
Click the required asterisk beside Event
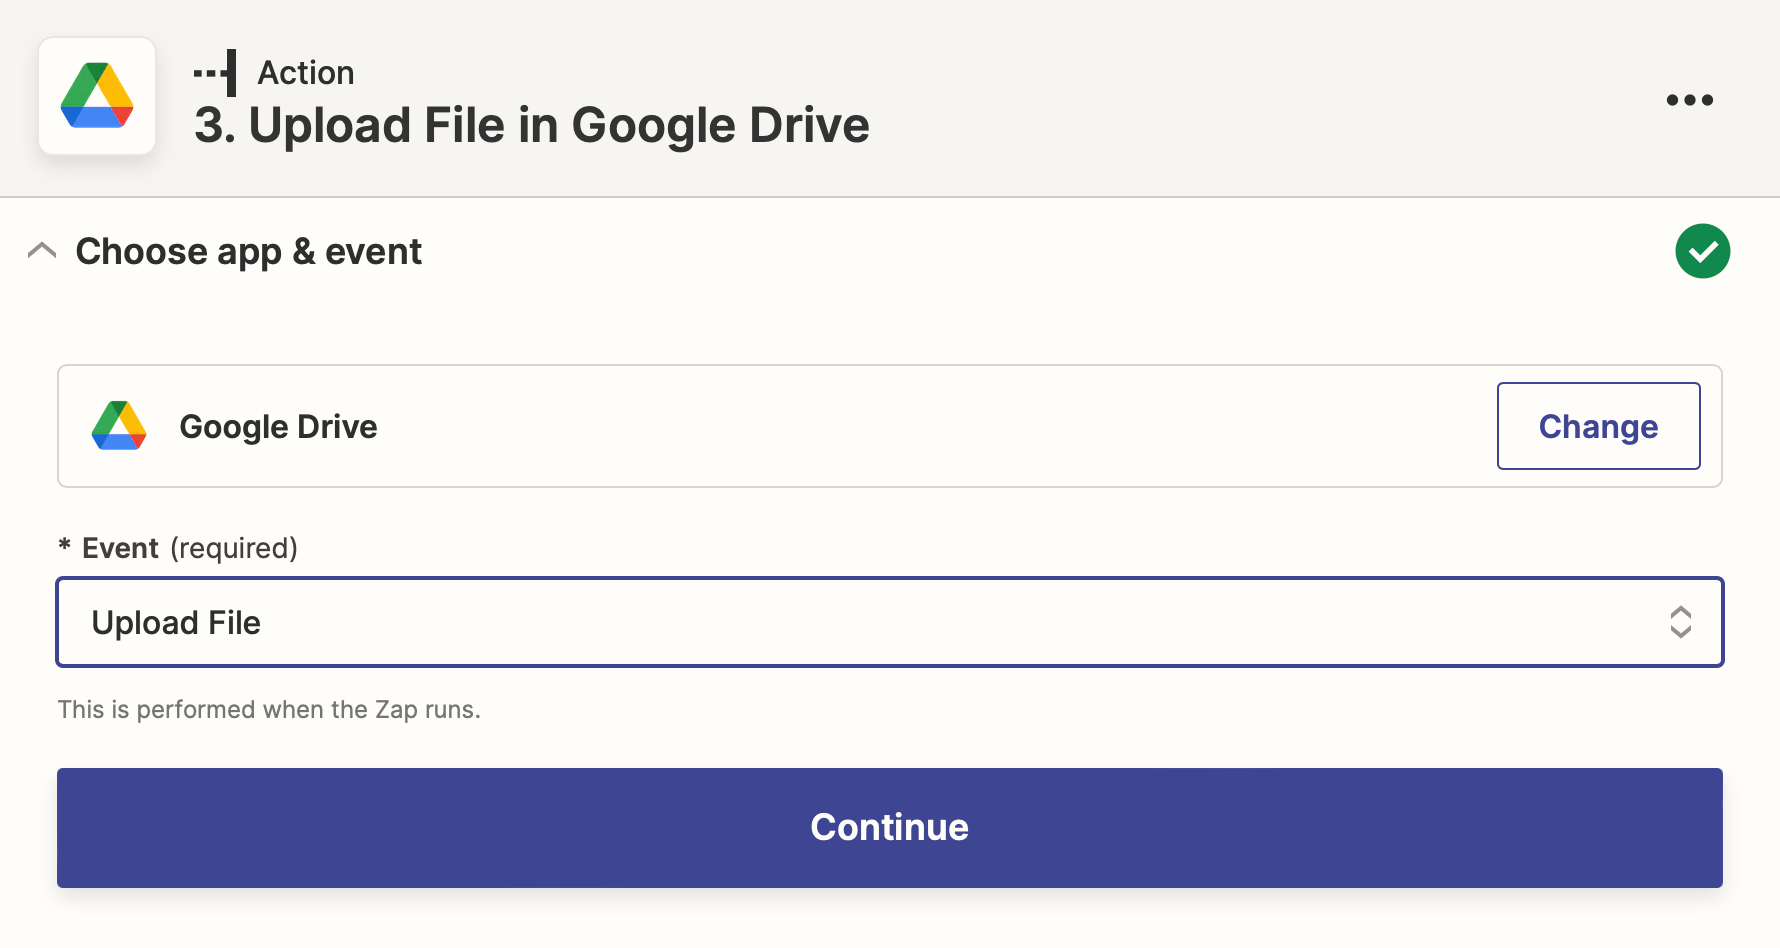coord(64,546)
